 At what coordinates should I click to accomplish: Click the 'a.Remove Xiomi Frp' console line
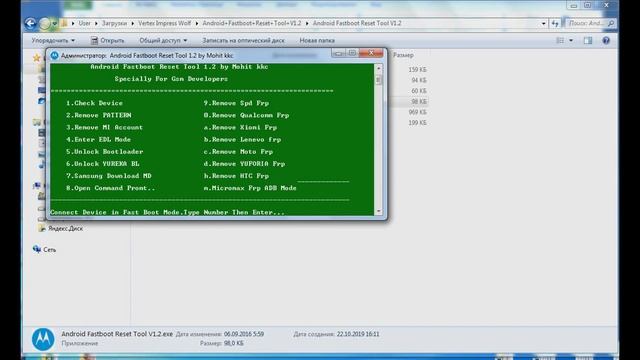tap(240, 127)
